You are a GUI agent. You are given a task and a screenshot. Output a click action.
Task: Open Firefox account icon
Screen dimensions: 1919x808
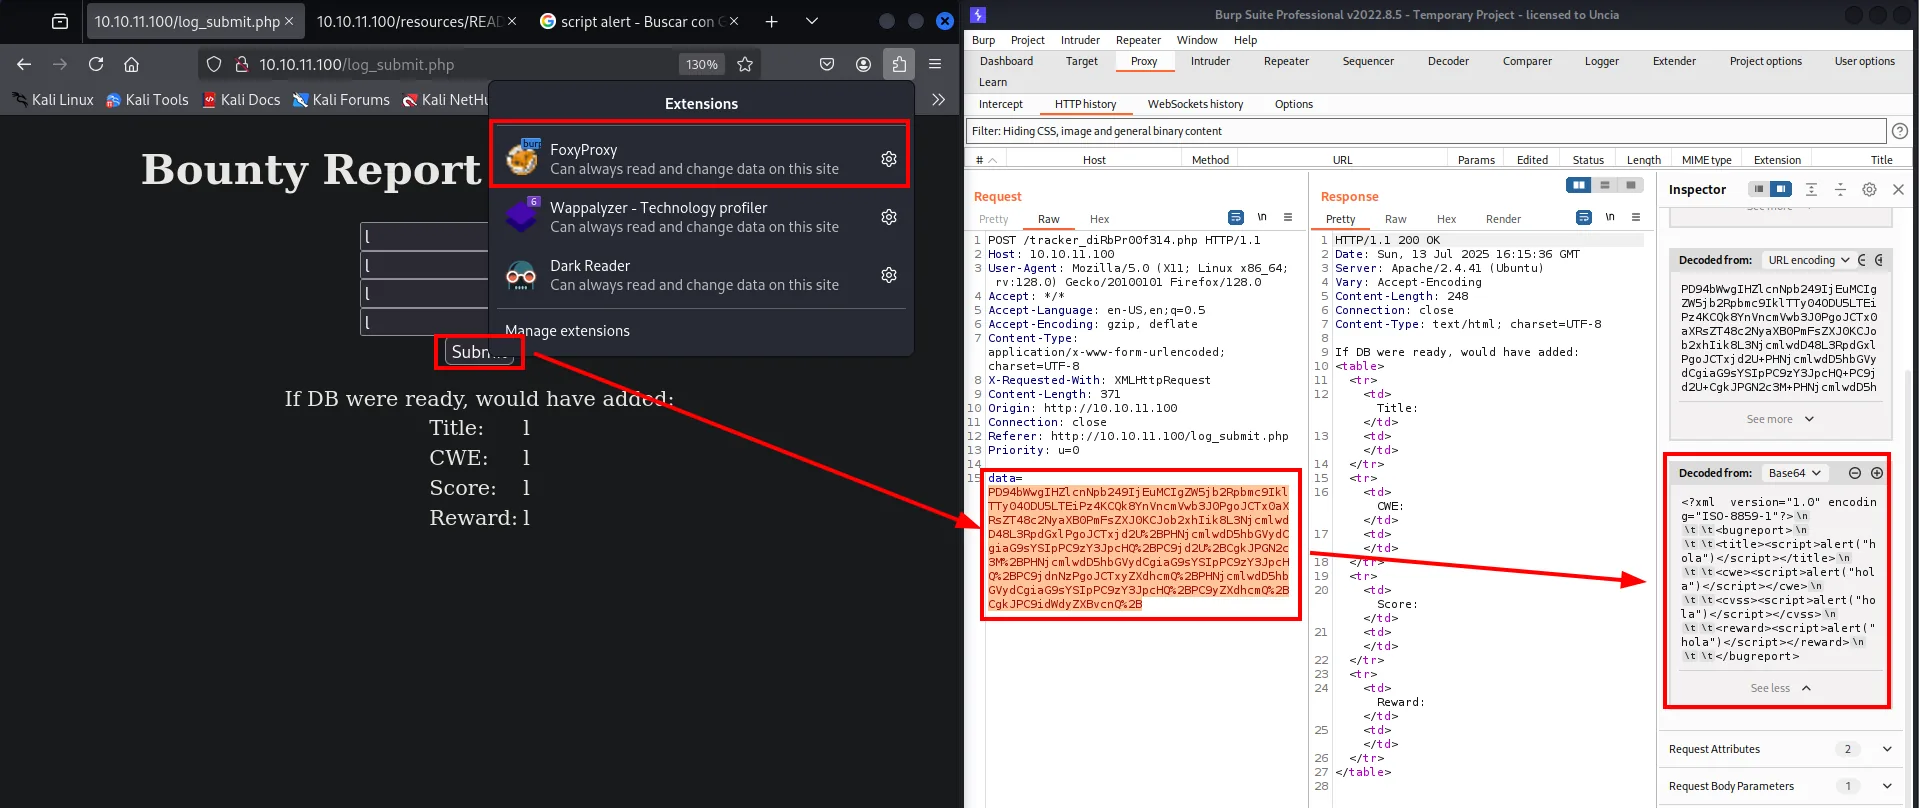[x=863, y=64]
